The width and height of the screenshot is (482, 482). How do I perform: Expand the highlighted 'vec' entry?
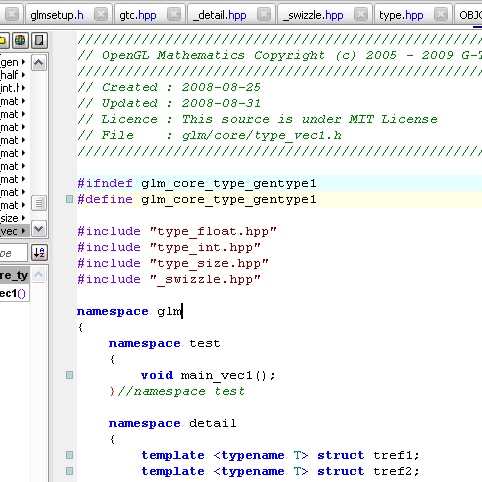(23, 231)
